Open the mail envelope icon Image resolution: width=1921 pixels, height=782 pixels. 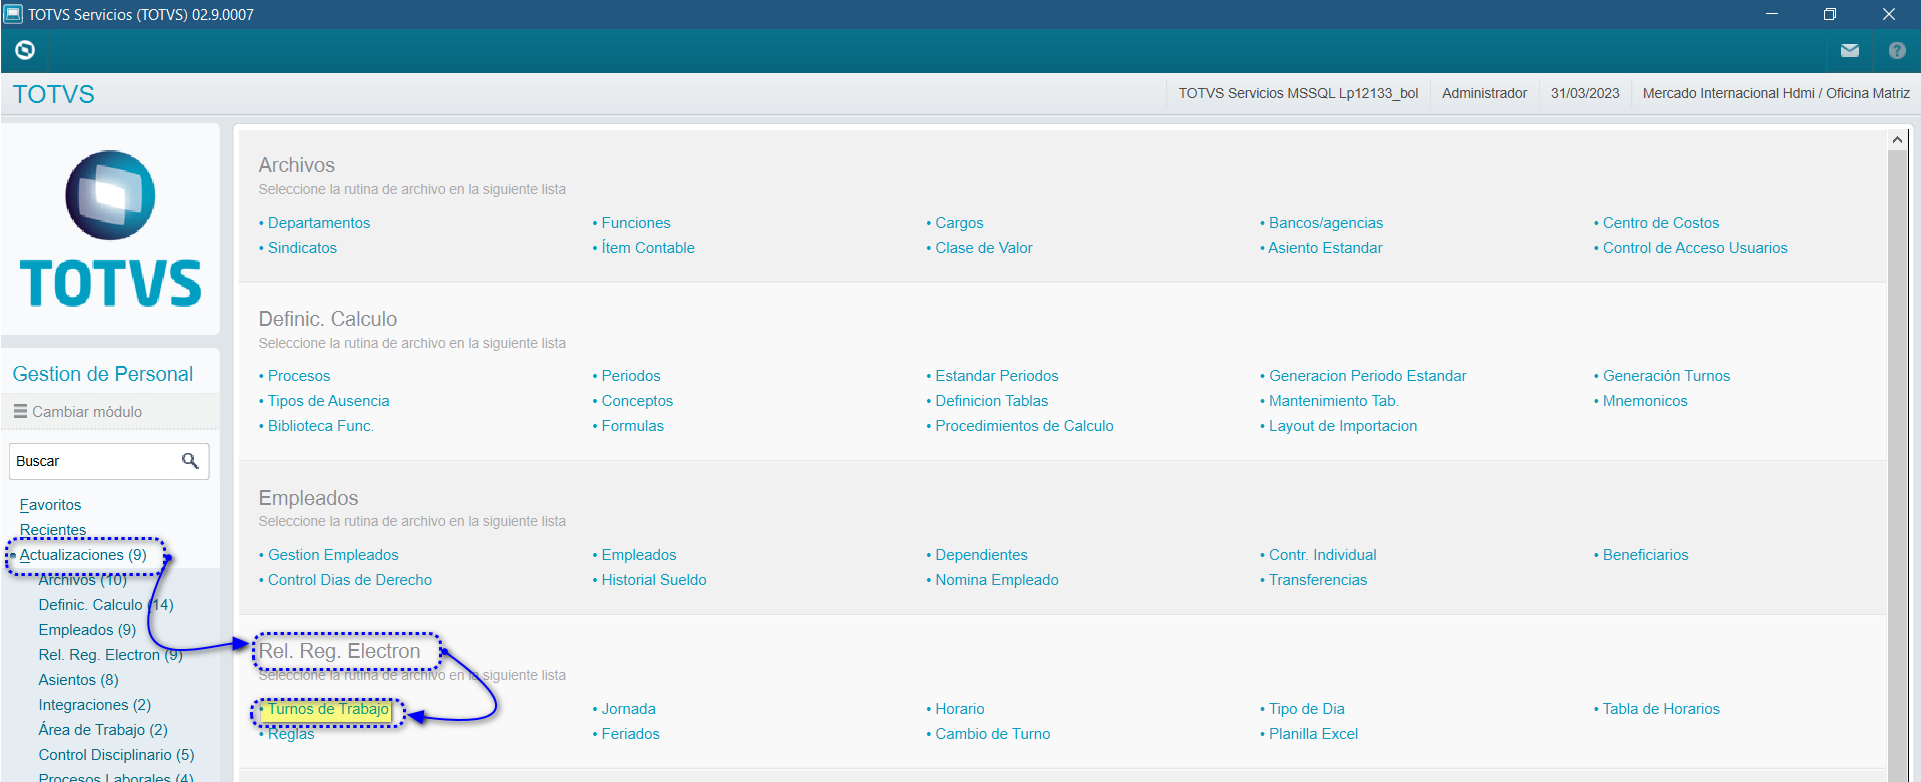click(x=1849, y=50)
